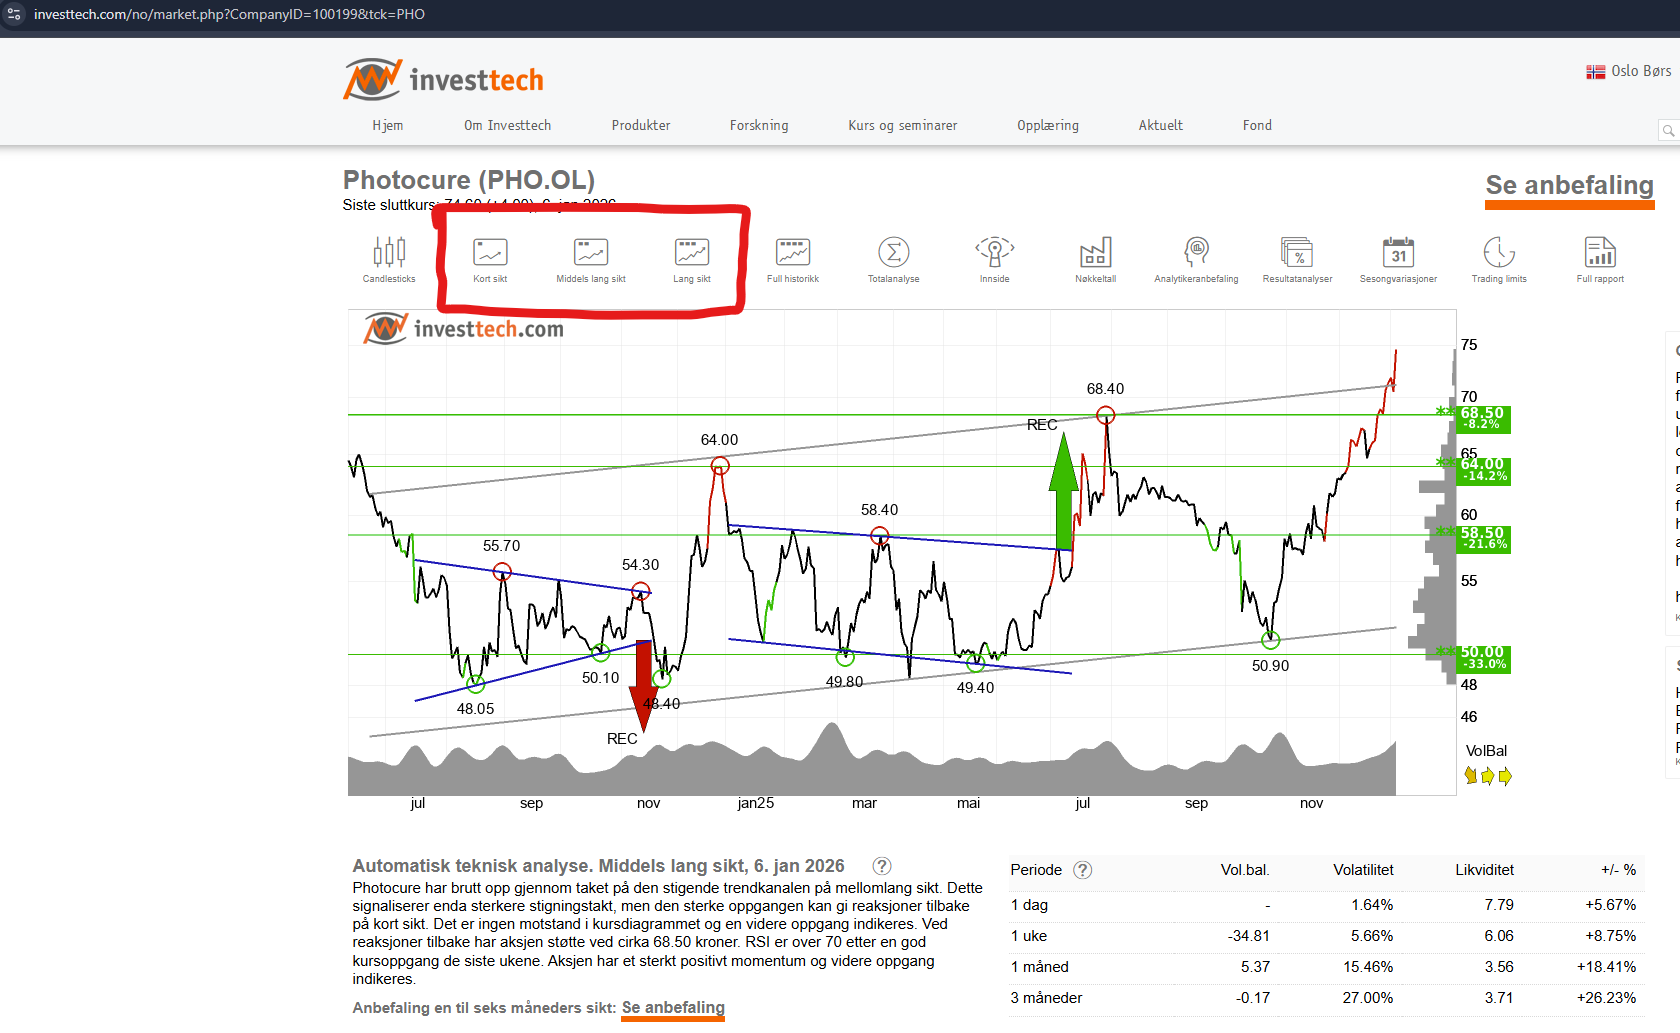
Task: Select the Kort sikt chart icon
Action: 490,259
